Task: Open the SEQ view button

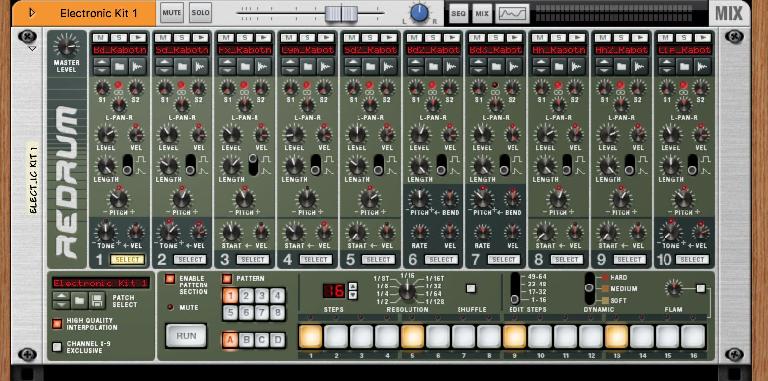Action: pos(458,13)
